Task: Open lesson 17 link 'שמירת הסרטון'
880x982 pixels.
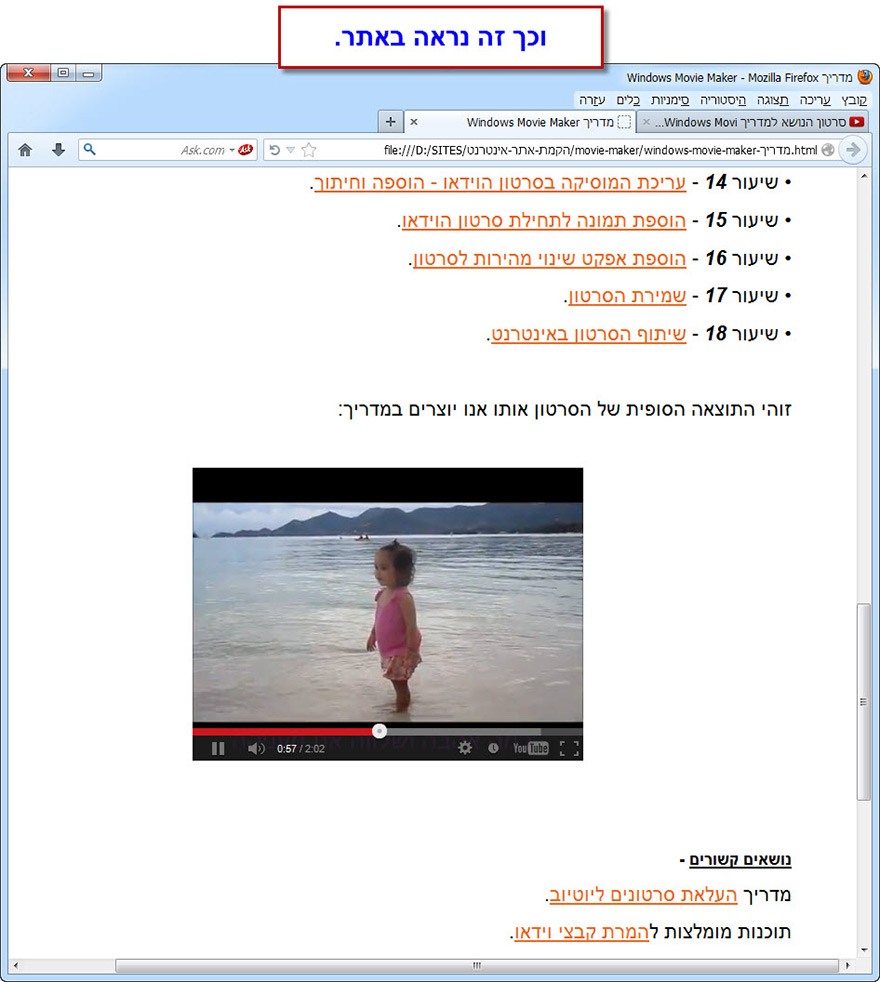Action: click(627, 296)
